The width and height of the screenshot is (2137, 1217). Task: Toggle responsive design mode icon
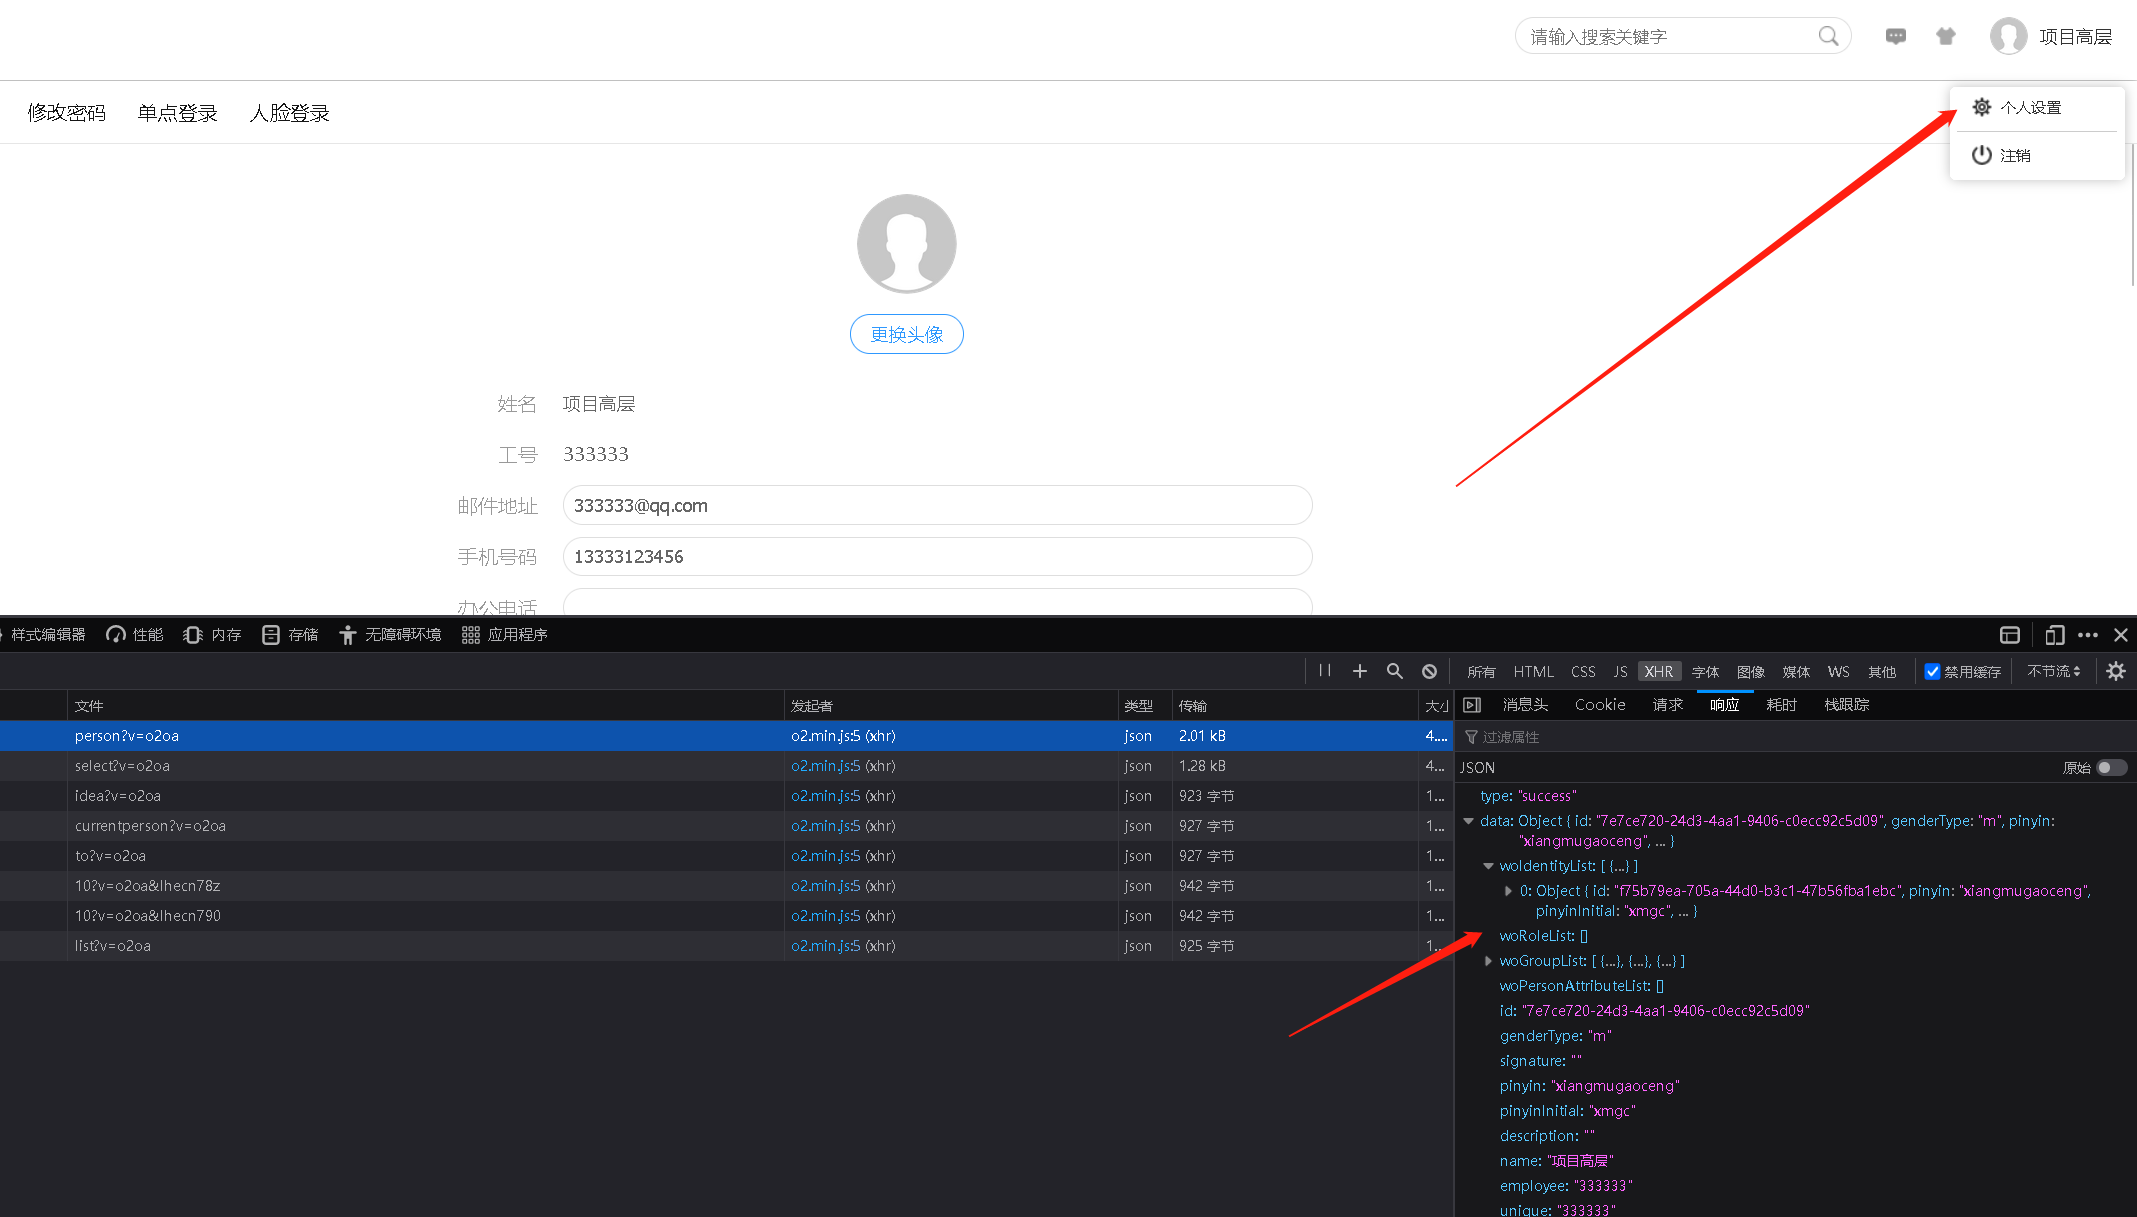pos(2054,635)
